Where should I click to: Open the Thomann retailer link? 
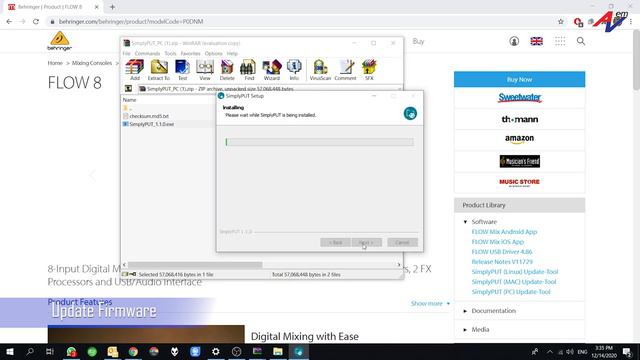point(519,119)
